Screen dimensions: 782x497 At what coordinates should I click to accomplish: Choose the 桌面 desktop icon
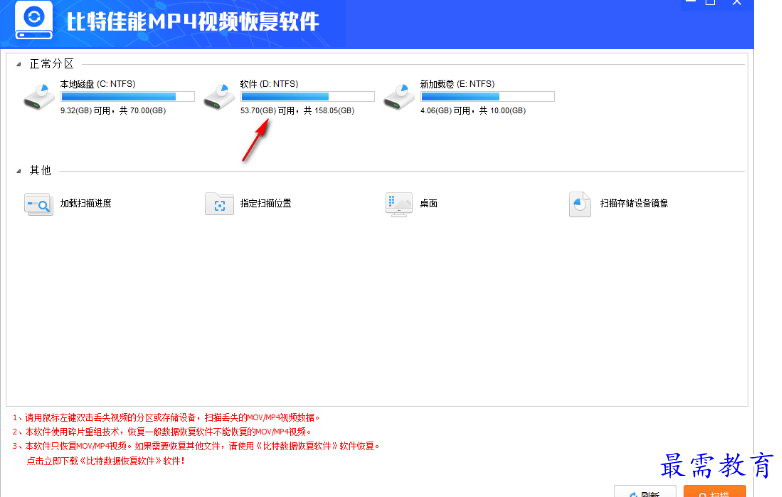(399, 204)
